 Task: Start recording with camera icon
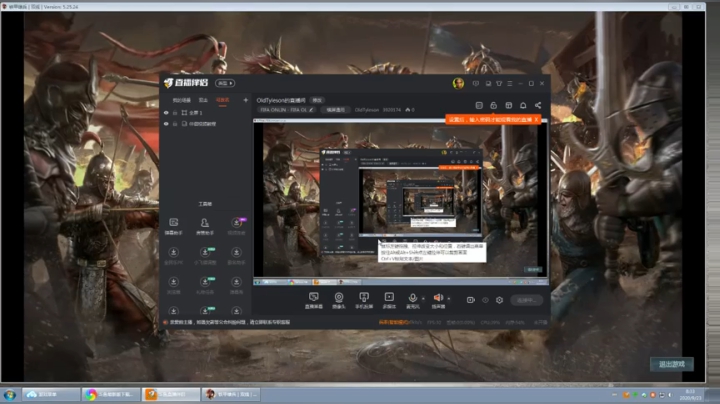point(471,300)
